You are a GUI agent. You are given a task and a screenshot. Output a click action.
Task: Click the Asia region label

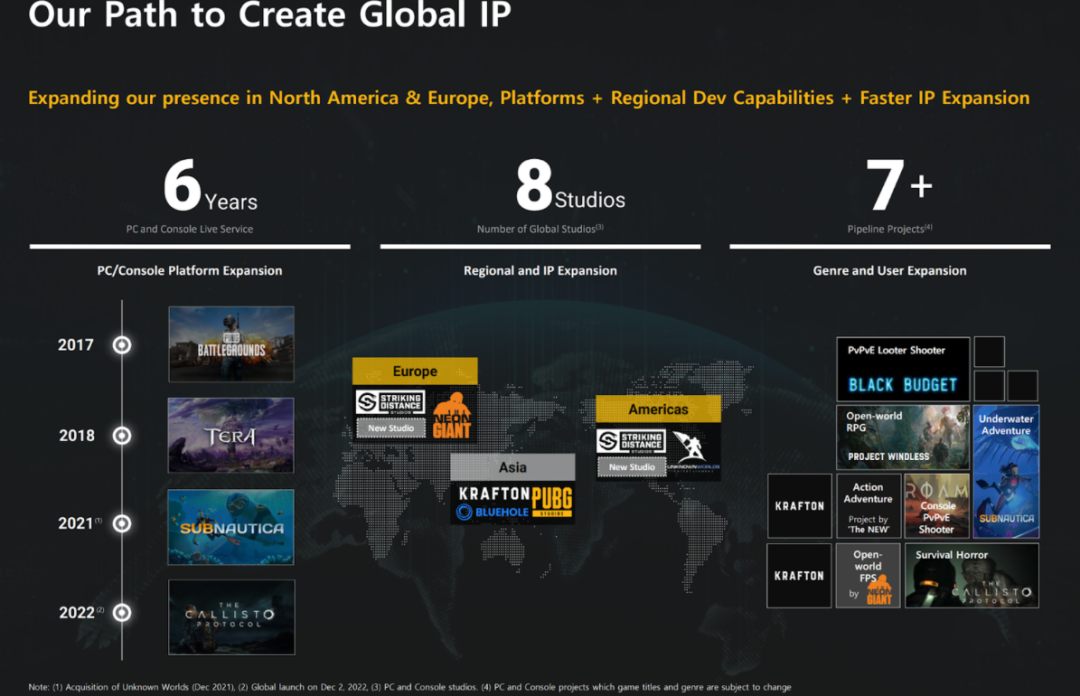pyautogui.click(x=512, y=467)
